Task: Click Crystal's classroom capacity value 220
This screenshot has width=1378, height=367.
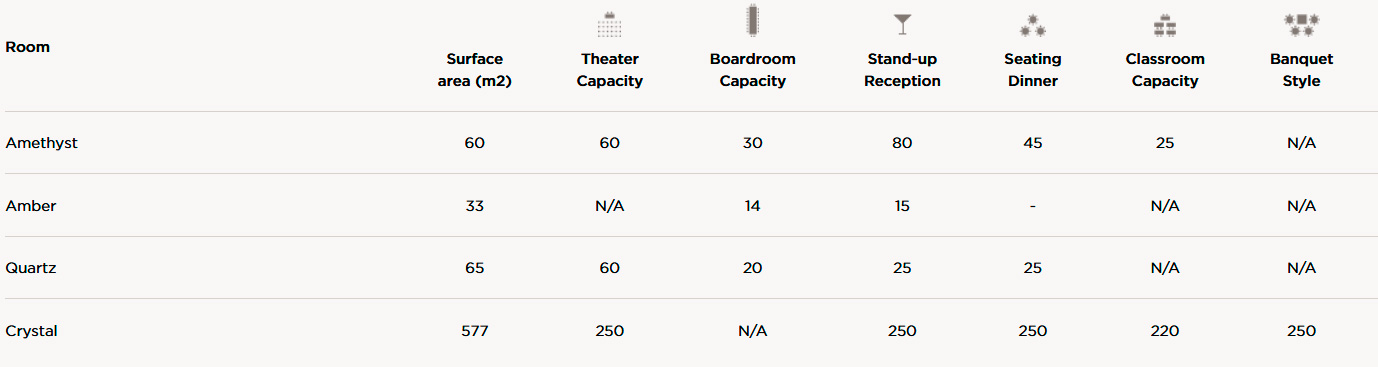Action: [x=1165, y=331]
